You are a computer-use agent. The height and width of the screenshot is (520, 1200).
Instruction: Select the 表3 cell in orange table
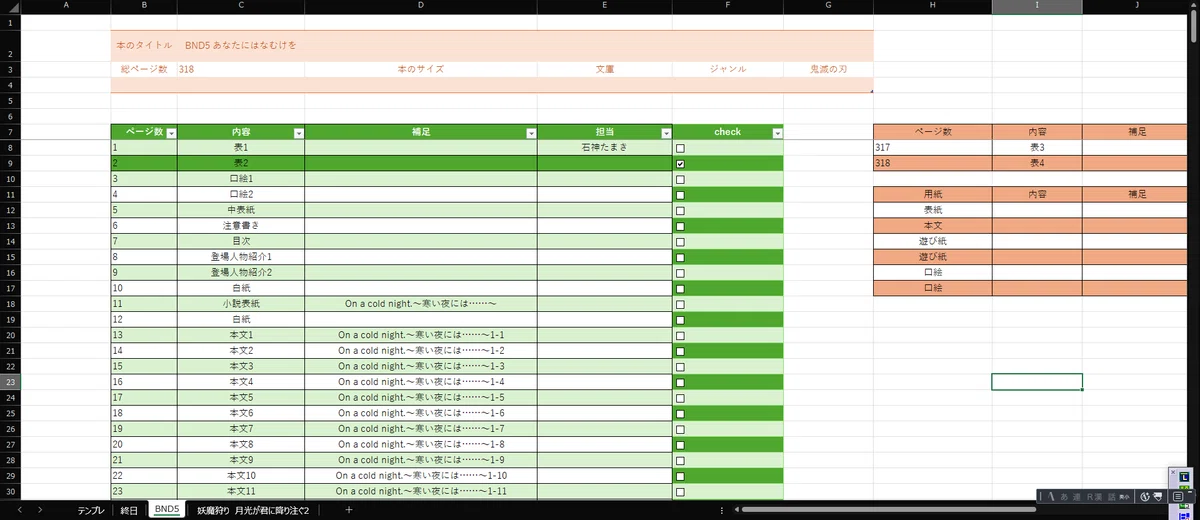1037,148
